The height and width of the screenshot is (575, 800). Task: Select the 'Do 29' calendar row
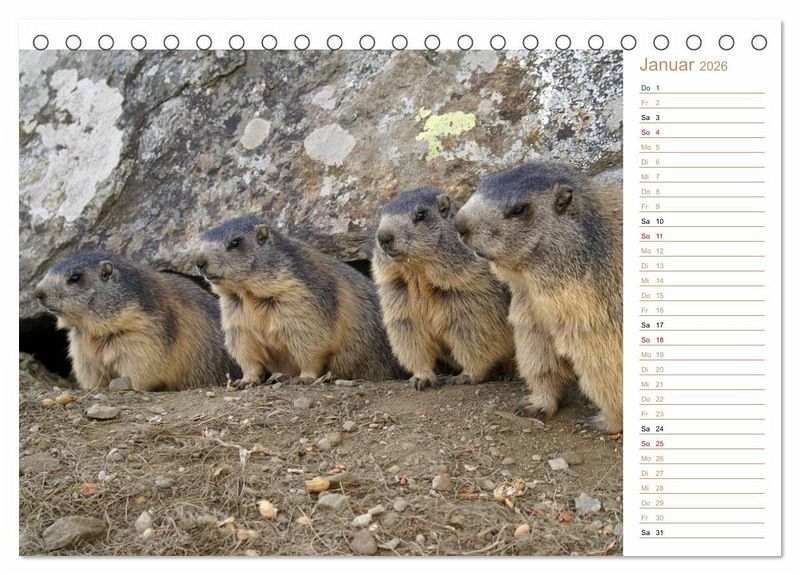click(x=702, y=503)
